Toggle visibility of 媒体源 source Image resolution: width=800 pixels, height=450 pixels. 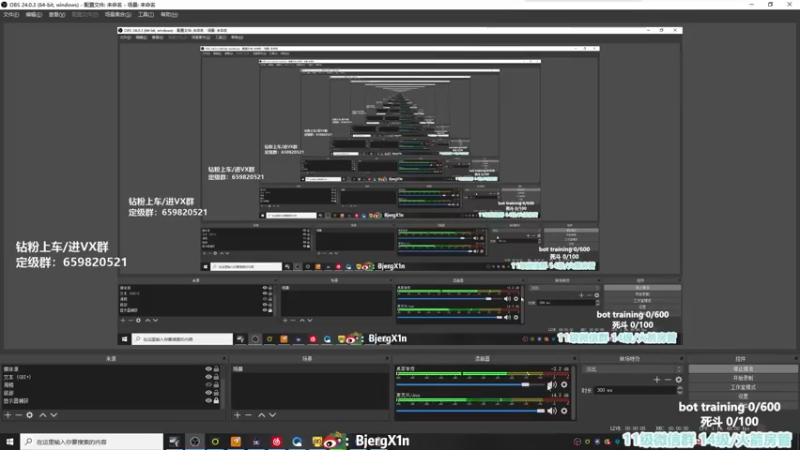click(208, 369)
